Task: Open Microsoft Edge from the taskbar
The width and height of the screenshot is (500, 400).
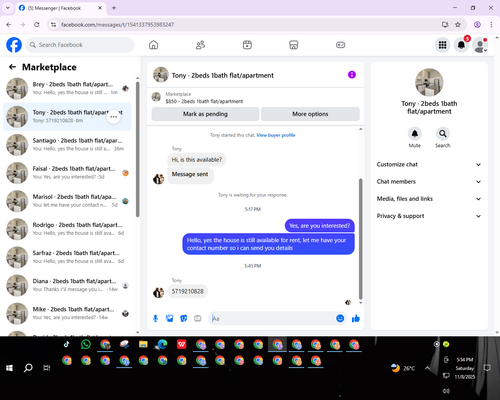Action: (162, 344)
